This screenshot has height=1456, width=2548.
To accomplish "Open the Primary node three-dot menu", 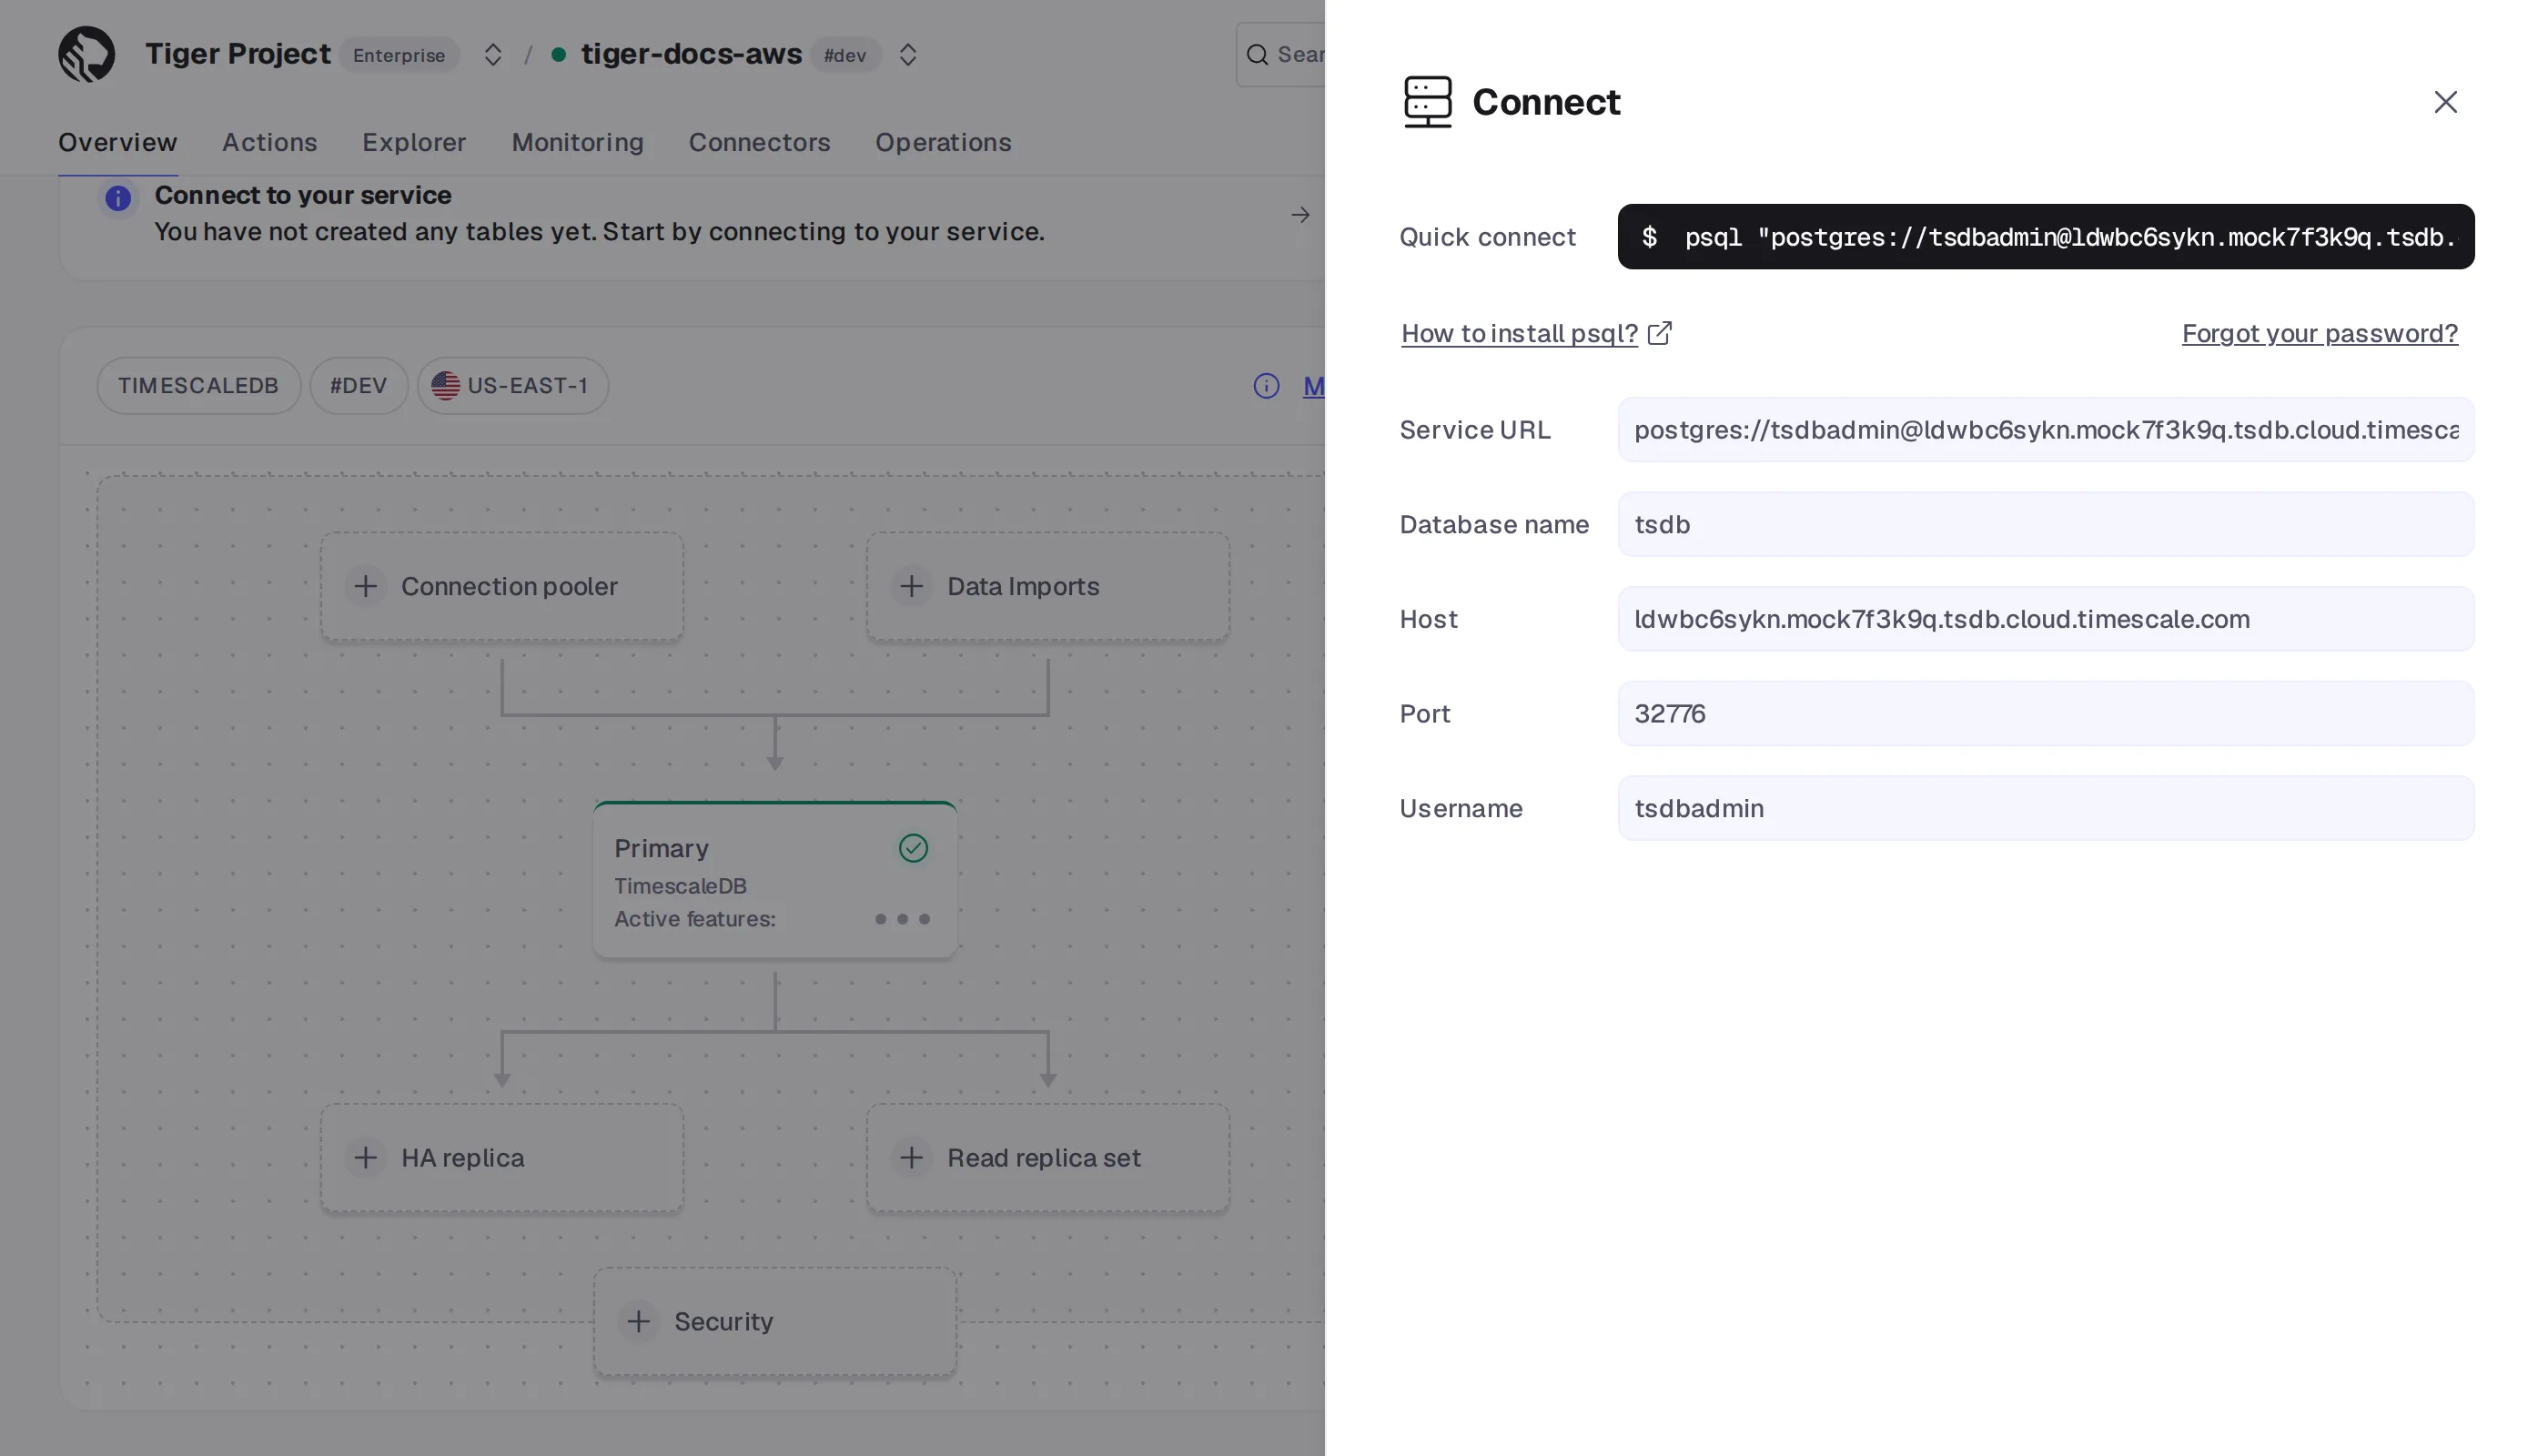I will pos(902,919).
